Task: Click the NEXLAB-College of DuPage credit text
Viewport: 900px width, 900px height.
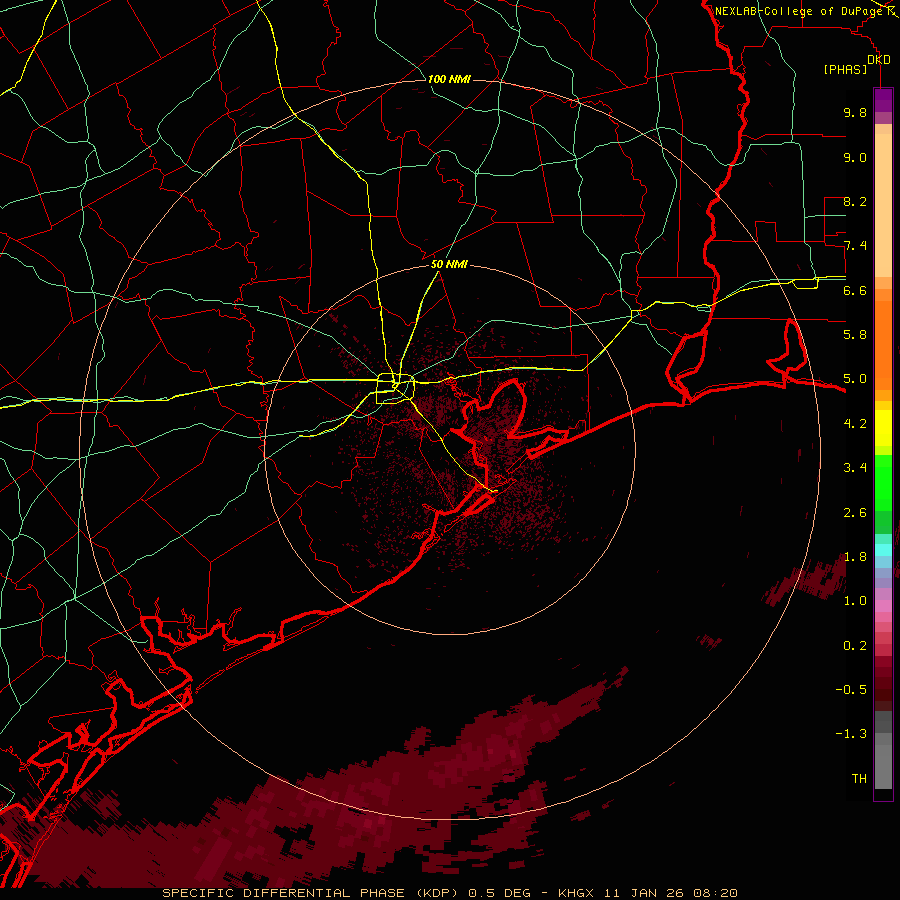Action: pyautogui.click(x=802, y=11)
